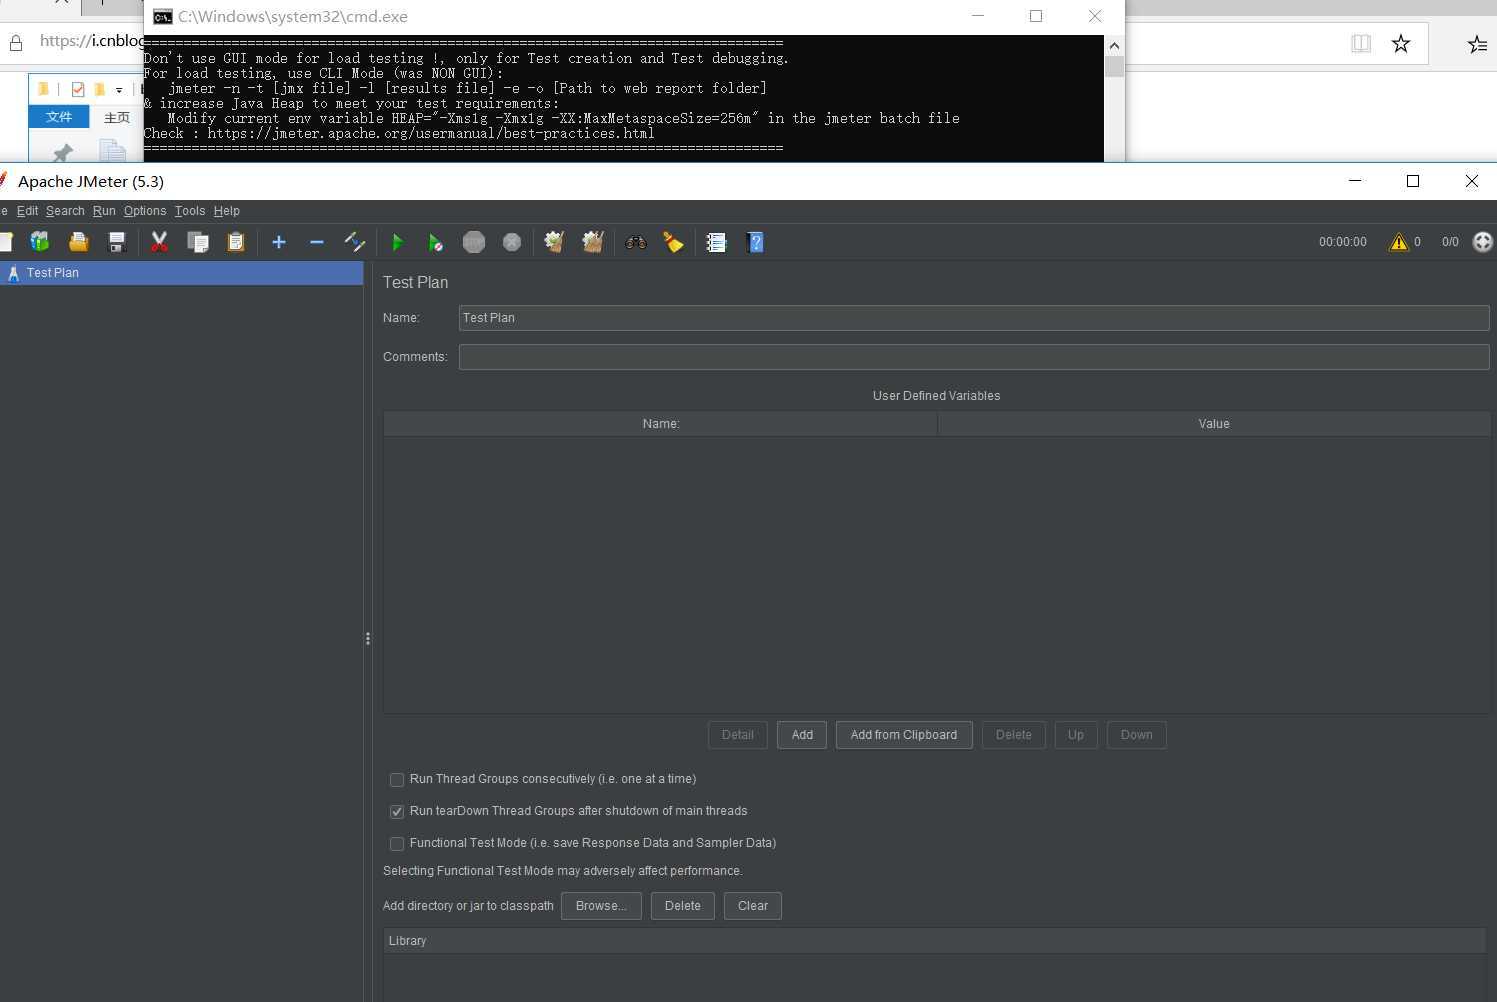The height and width of the screenshot is (1002, 1497).
Task: Open the Run menu
Action: [x=104, y=211]
